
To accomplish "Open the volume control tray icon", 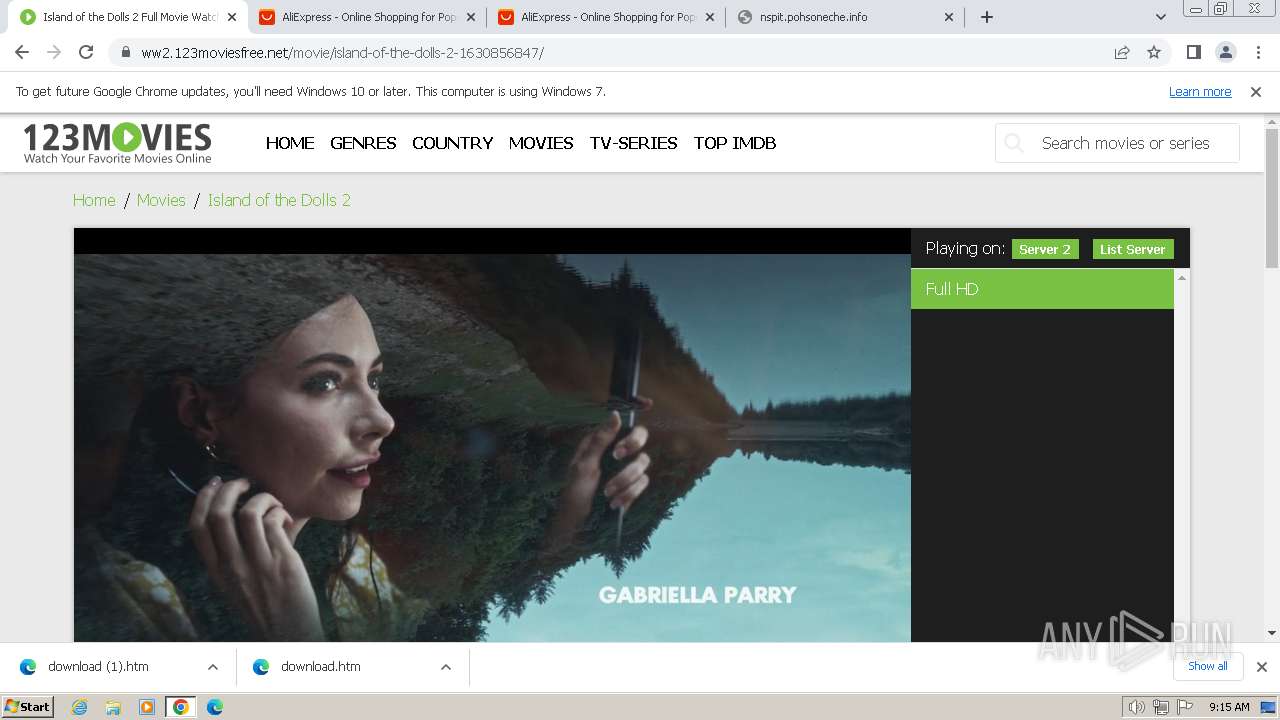I will (1136, 707).
